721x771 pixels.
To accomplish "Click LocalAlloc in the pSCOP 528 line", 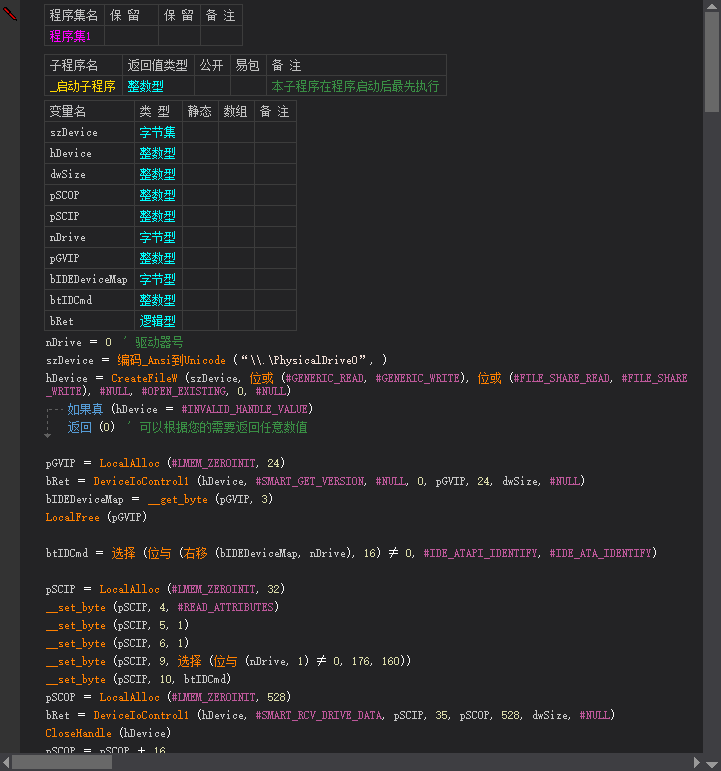I will (x=129, y=697).
